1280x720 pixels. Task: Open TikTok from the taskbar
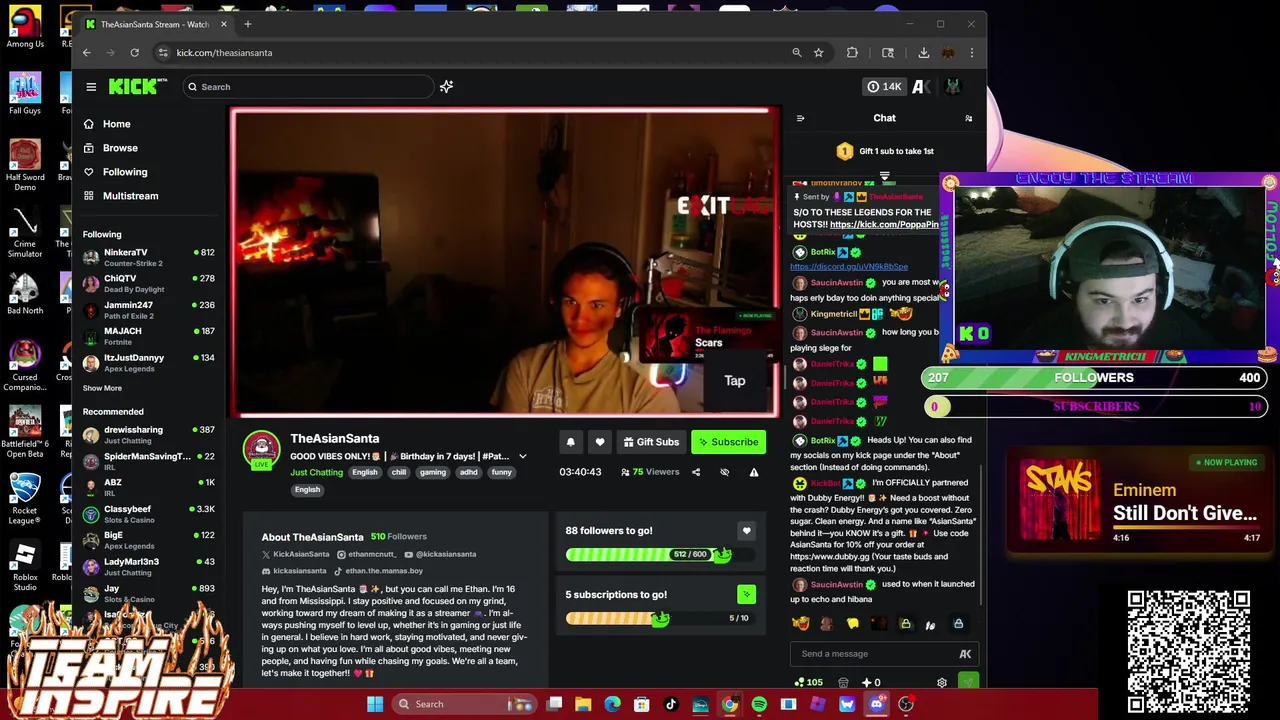tap(671, 704)
